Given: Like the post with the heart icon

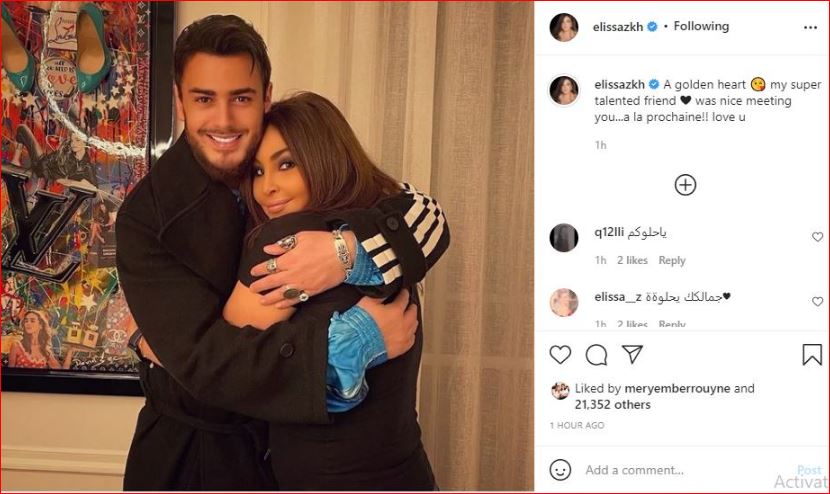Looking at the screenshot, I should click(x=560, y=354).
